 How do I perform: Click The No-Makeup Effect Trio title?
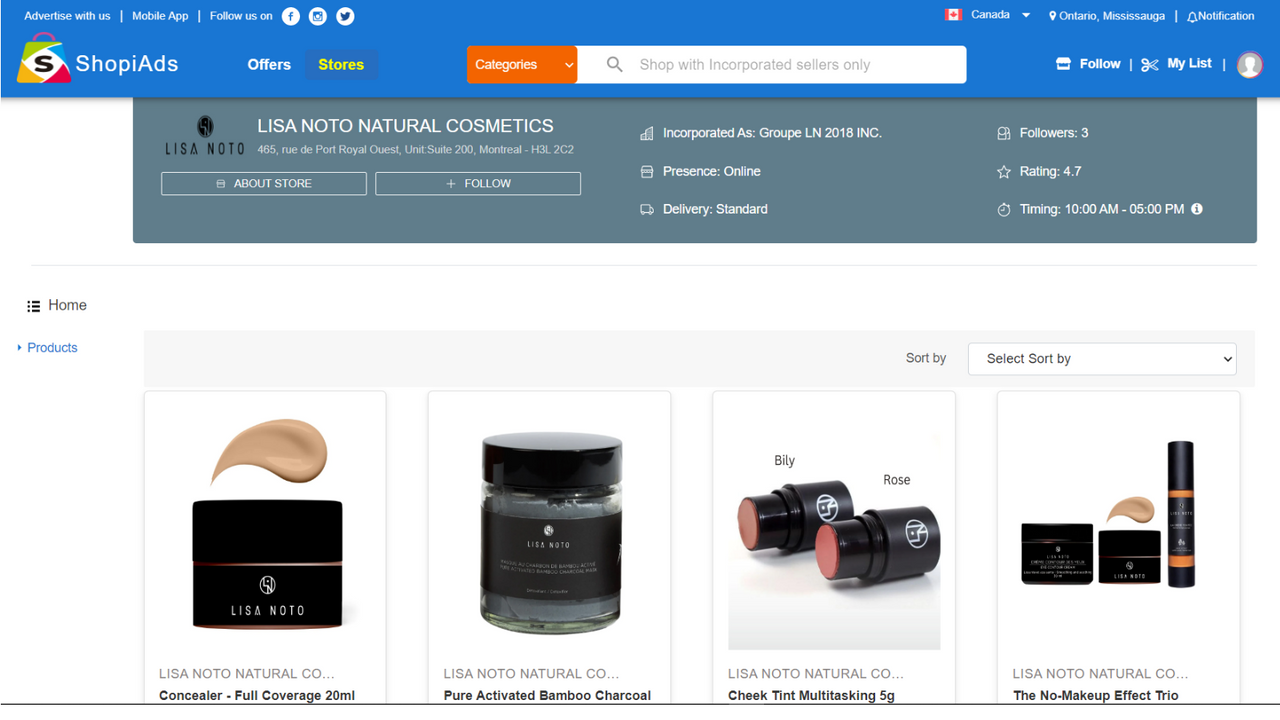tap(1096, 696)
